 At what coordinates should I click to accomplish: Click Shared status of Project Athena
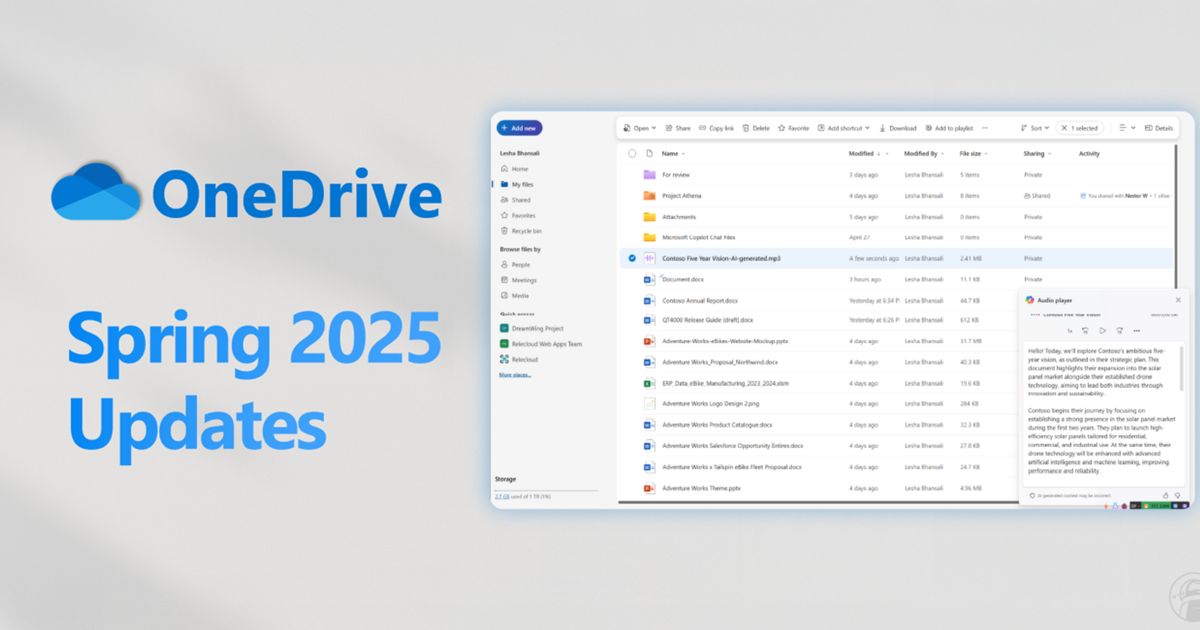click(x=1037, y=196)
